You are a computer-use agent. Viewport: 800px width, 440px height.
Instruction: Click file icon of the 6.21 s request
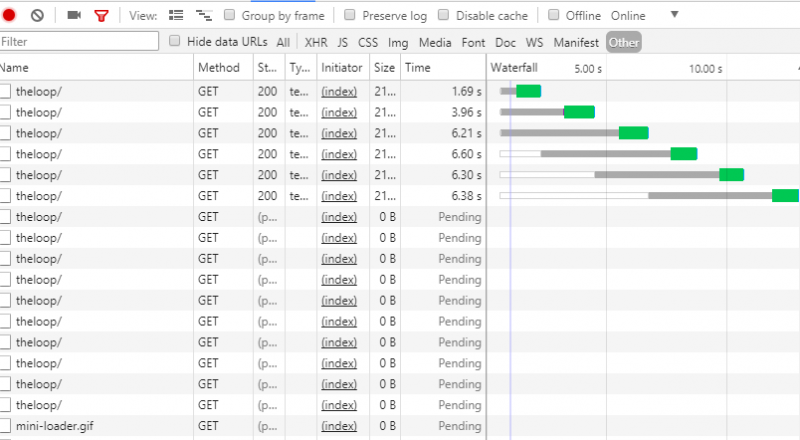5,133
